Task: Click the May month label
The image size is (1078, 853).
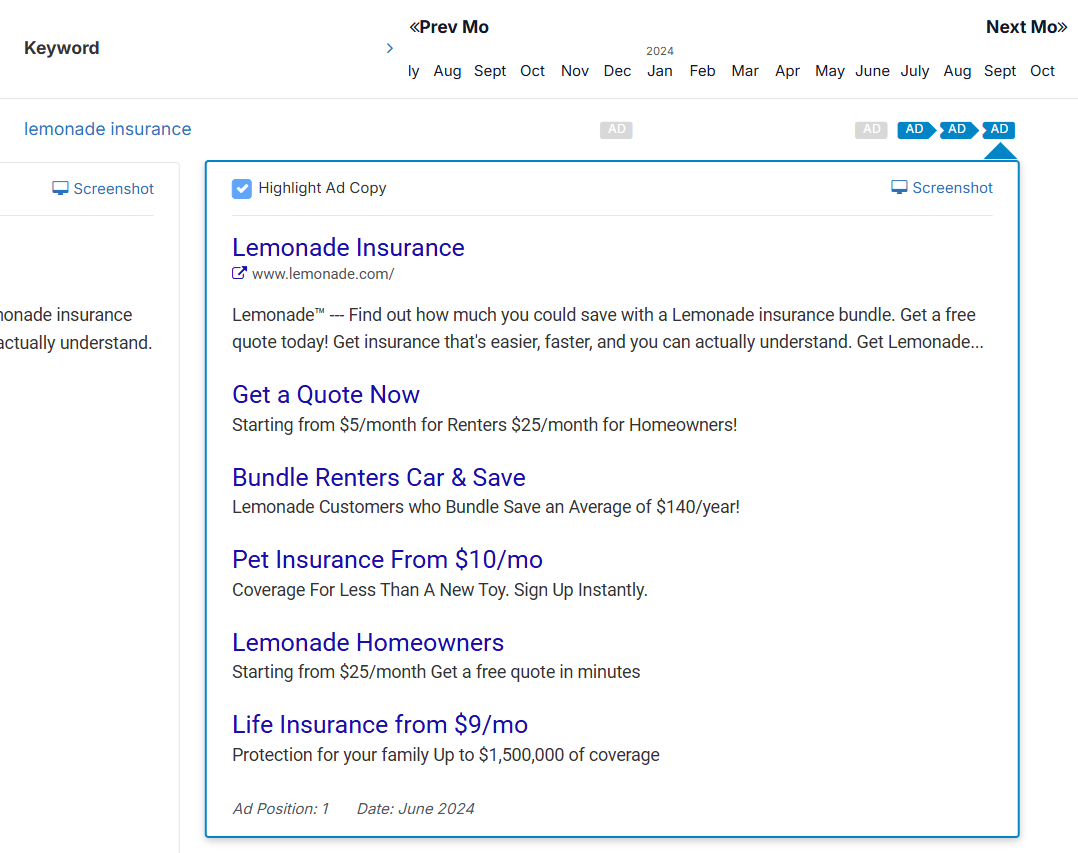Action: pos(829,71)
